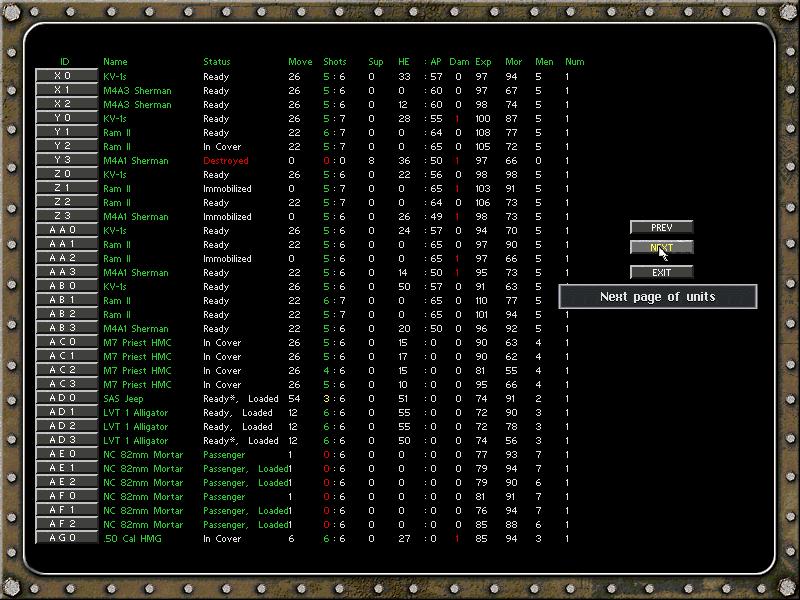Select unit ID button AA0
The image size is (800, 600).
[66, 230]
